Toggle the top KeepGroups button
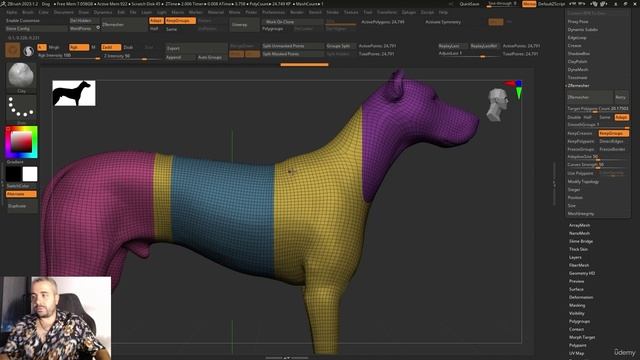Image resolution: width=640 pixels, height=360 pixels. click(x=180, y=21)
